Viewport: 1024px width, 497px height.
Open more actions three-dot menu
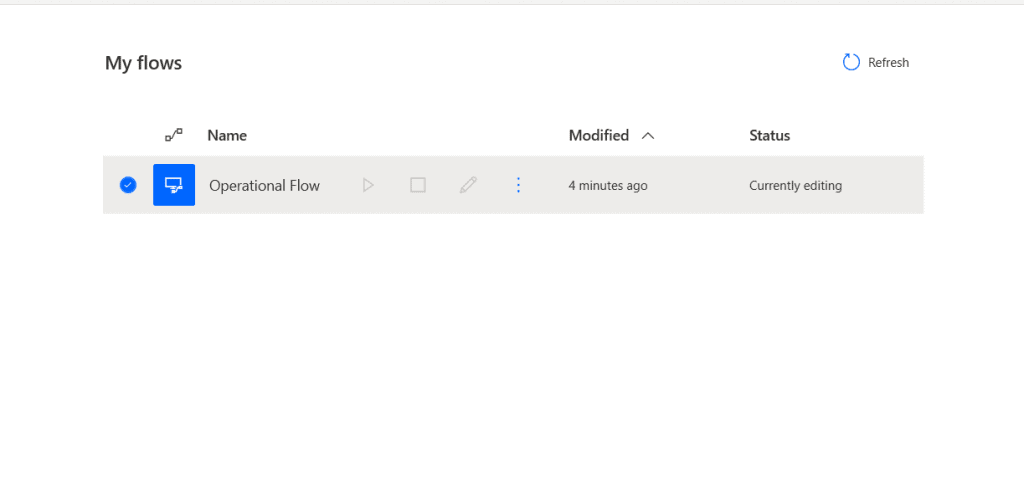tap(518, 185)
